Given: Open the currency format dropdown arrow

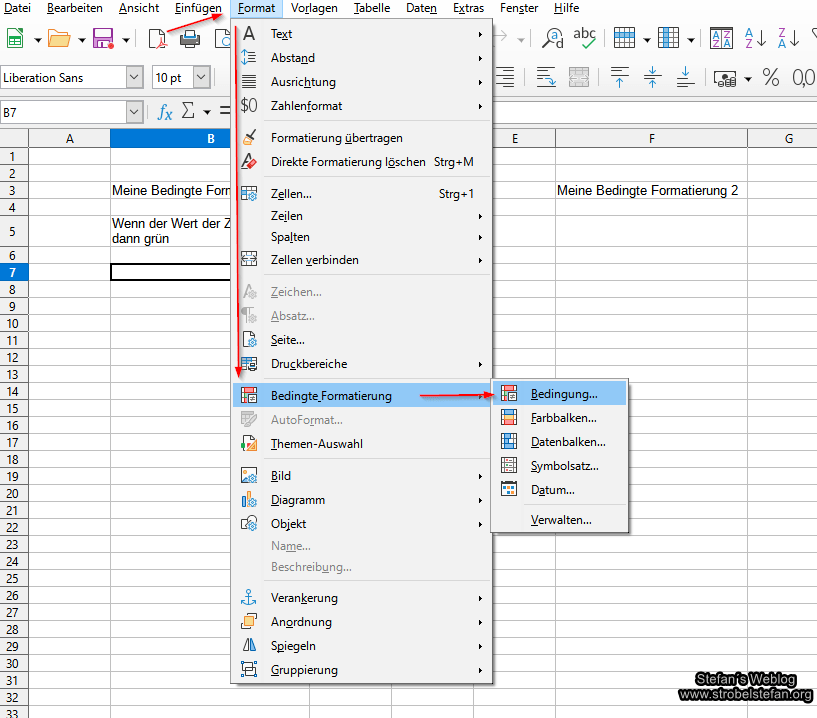Looking at the screenshot, I should tap(746, 76).
